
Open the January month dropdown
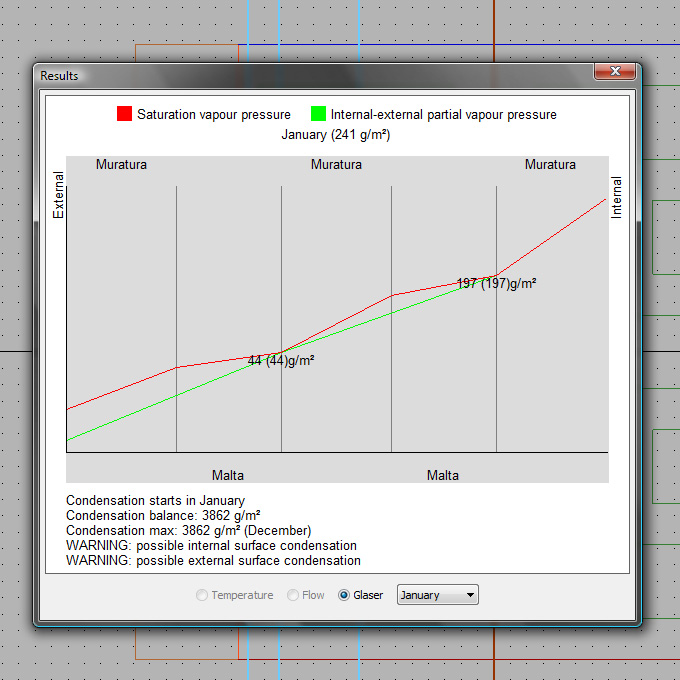click(x=438, y=595)
